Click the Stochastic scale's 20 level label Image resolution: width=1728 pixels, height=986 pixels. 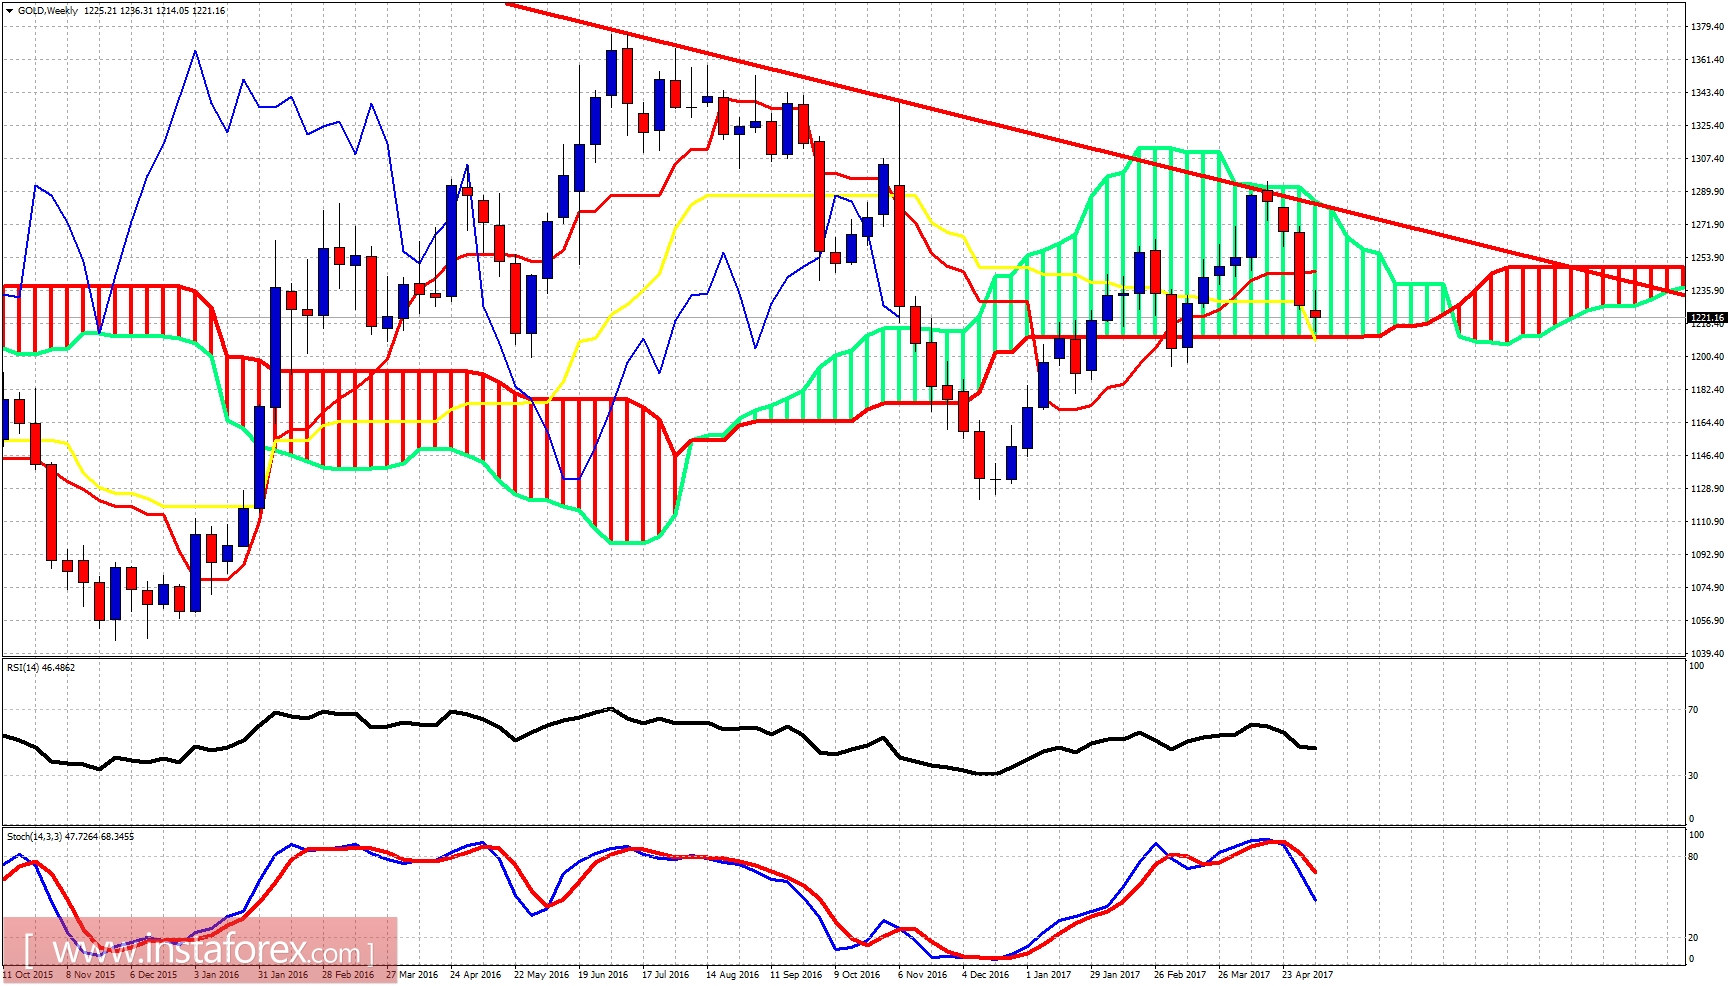[x=1693, y=938]
